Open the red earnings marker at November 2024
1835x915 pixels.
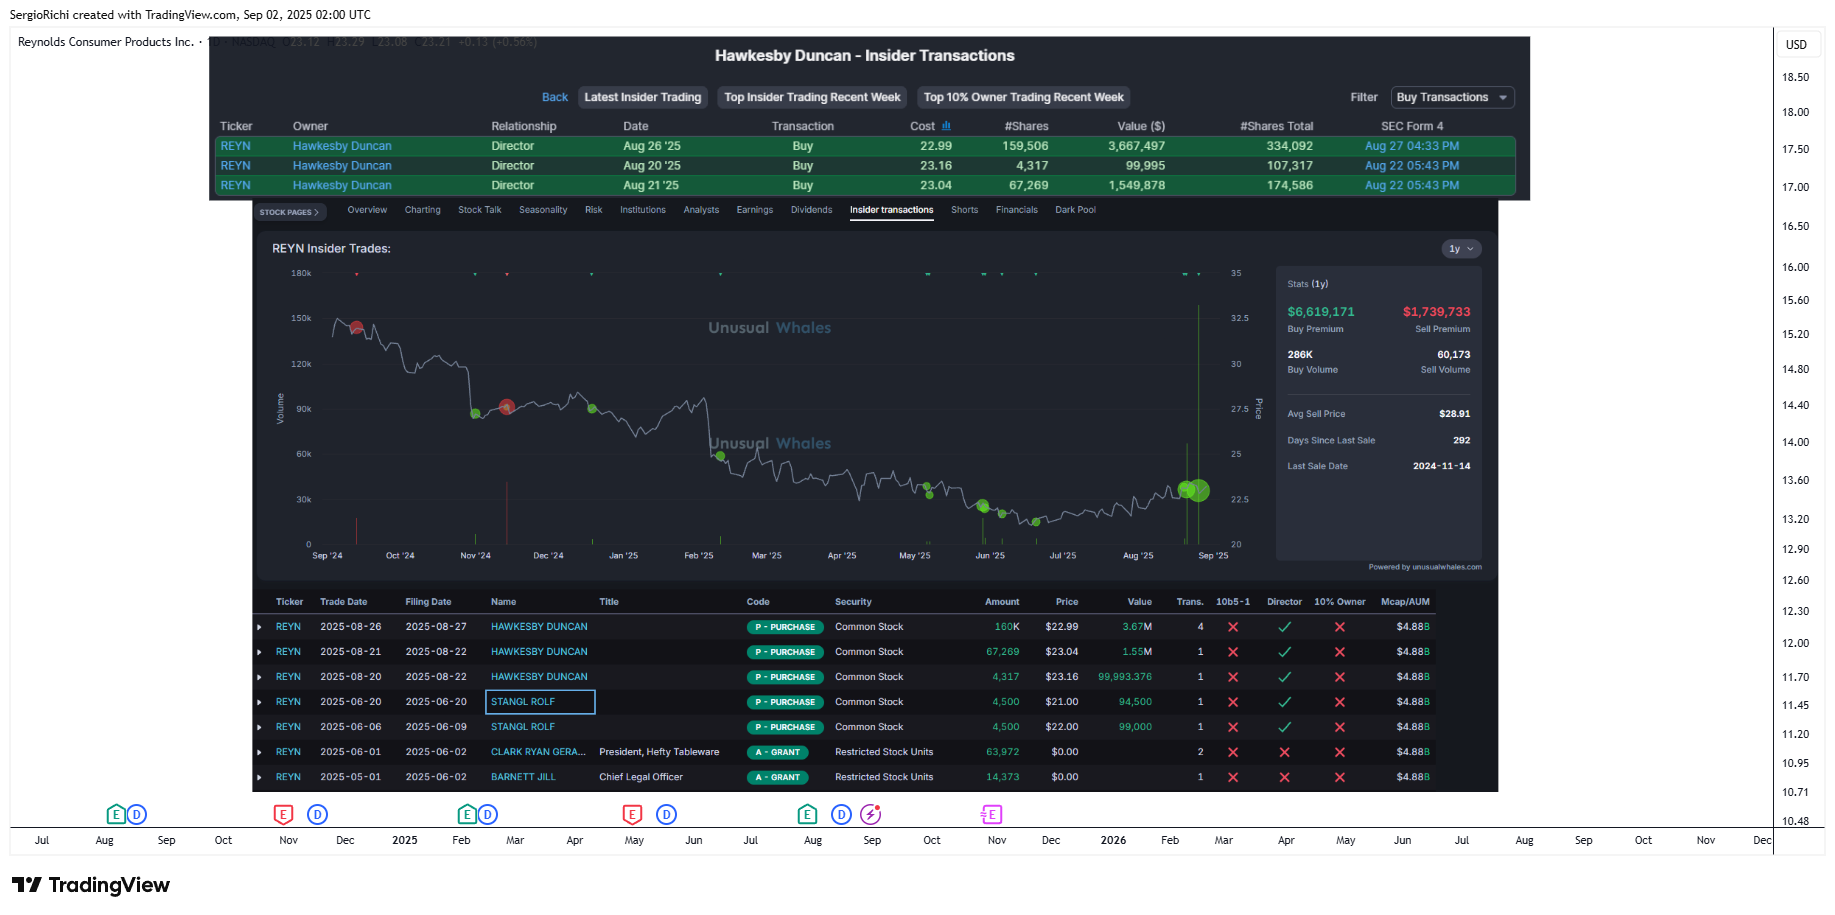click(x=284, y=815)
